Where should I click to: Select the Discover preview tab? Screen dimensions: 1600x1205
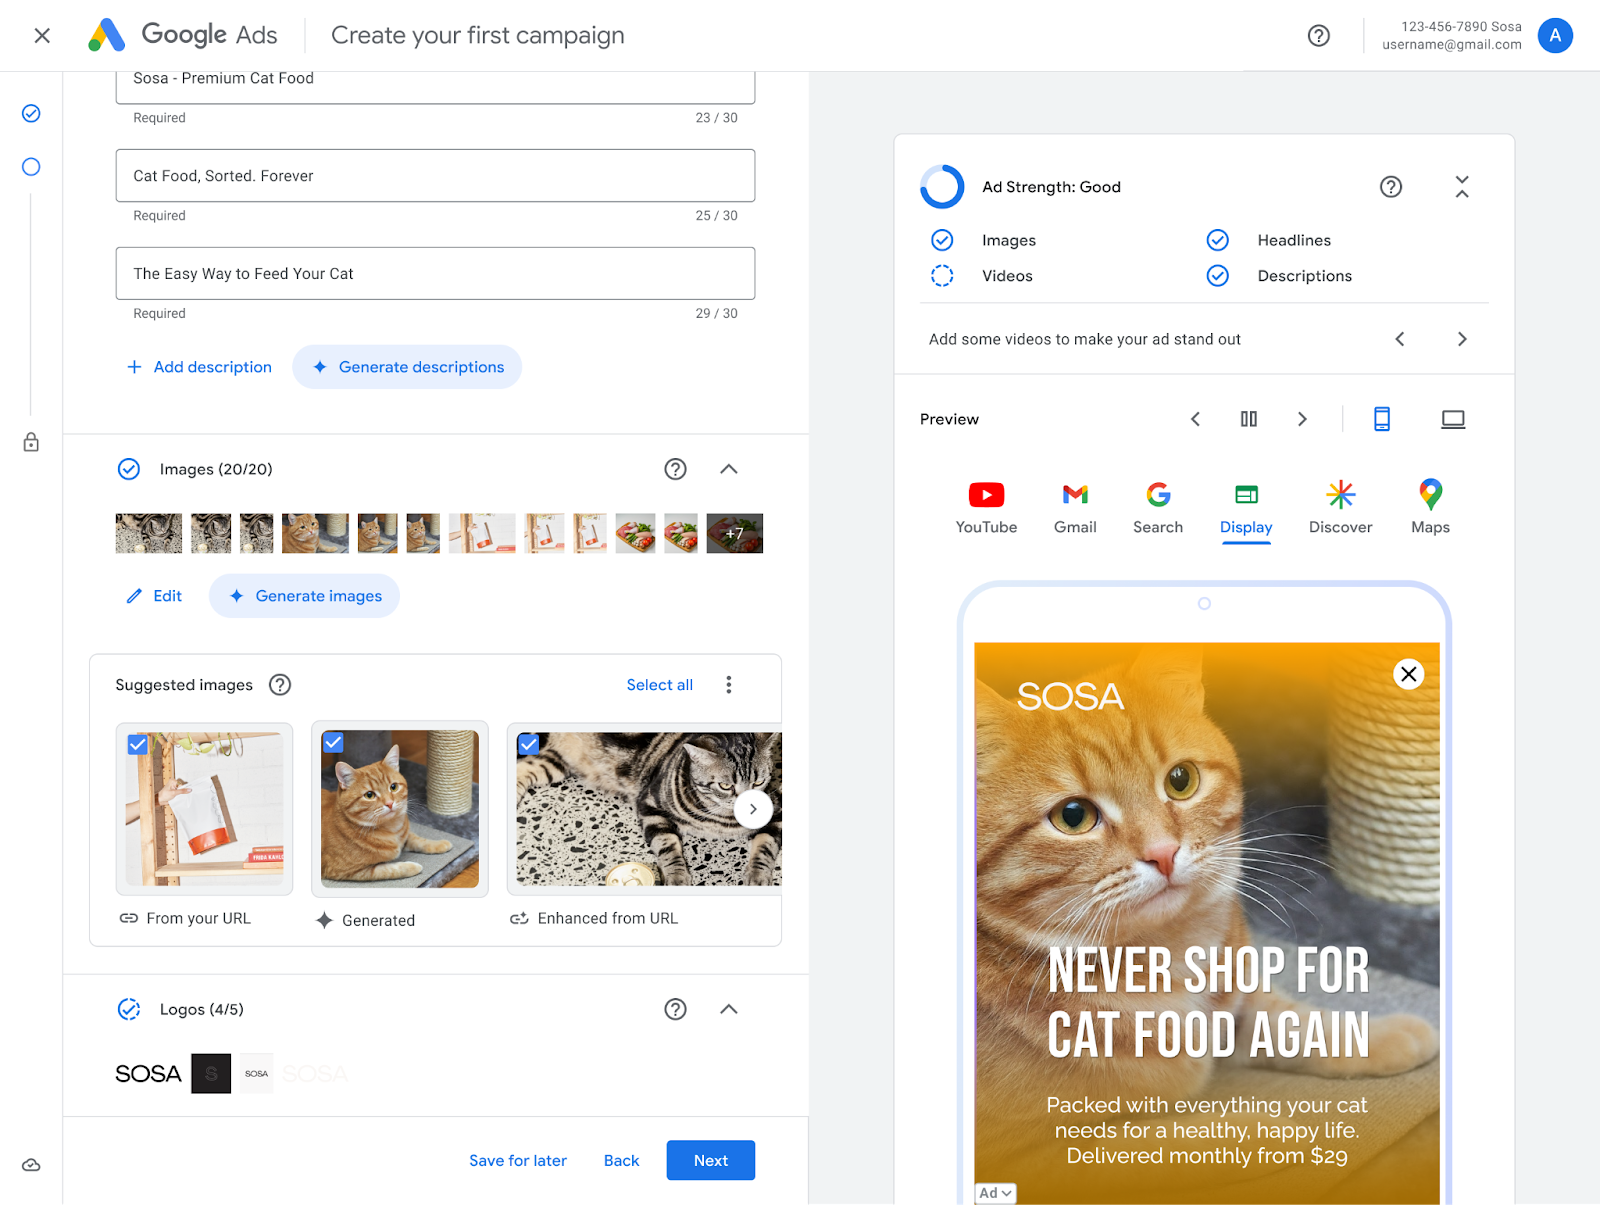(x=1340, y=507)
